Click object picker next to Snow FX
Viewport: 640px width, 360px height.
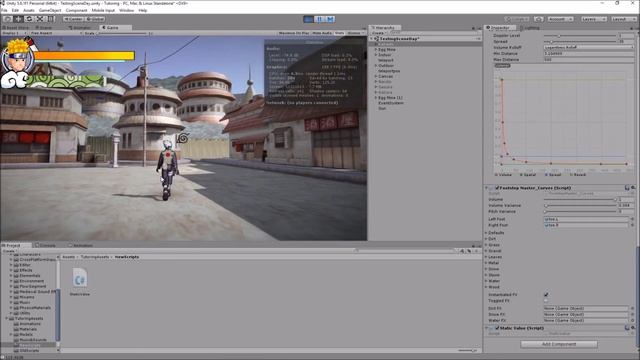[632, 314]
